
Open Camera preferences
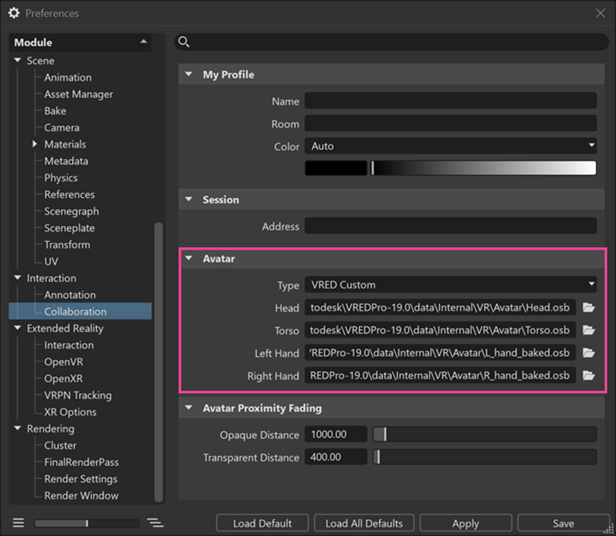click(x=62, y=128)
